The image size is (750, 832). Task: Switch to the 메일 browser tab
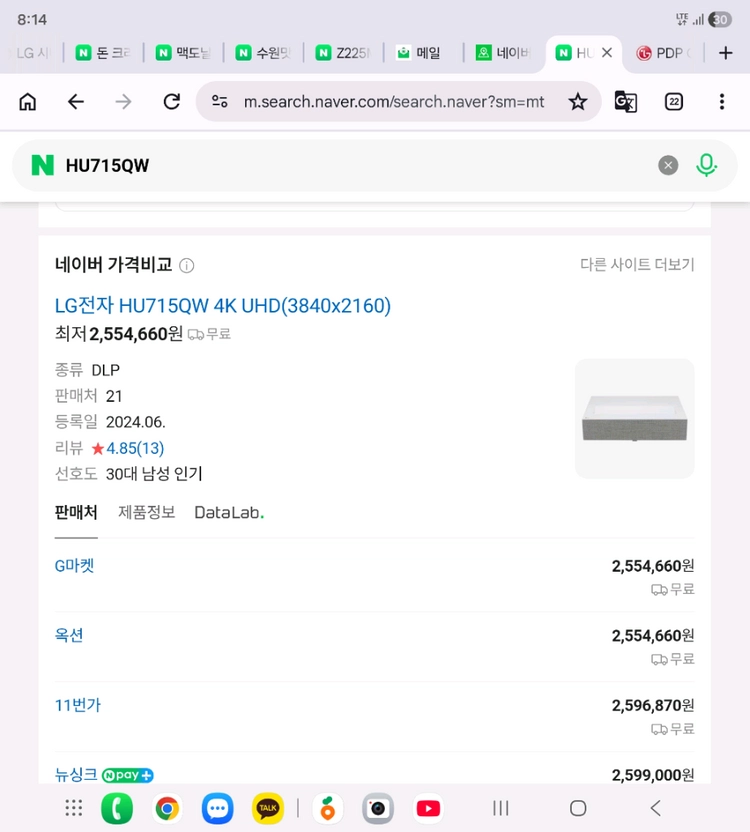423,53
